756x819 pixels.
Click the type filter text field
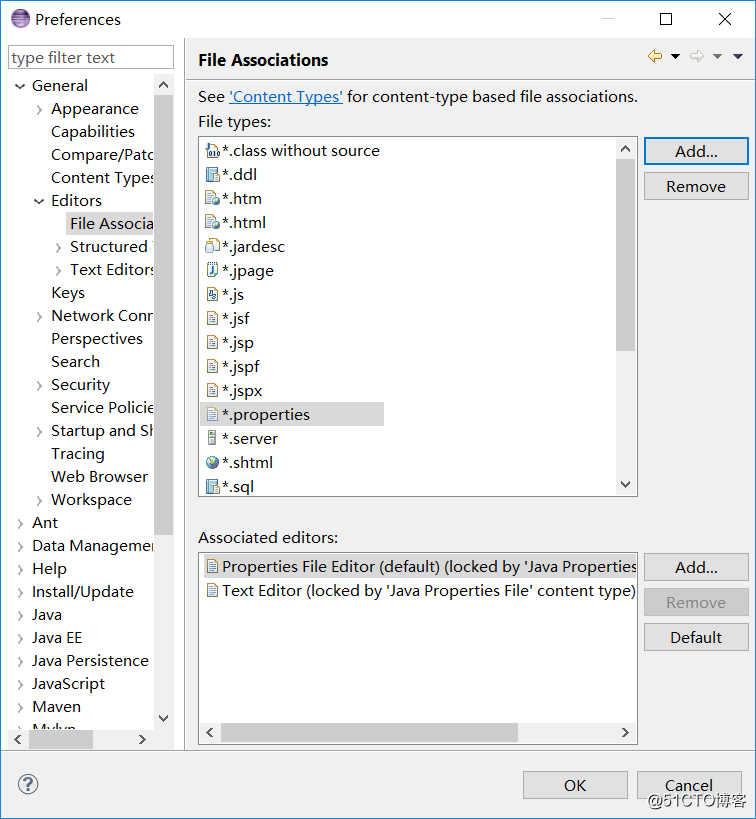[91, 57]
